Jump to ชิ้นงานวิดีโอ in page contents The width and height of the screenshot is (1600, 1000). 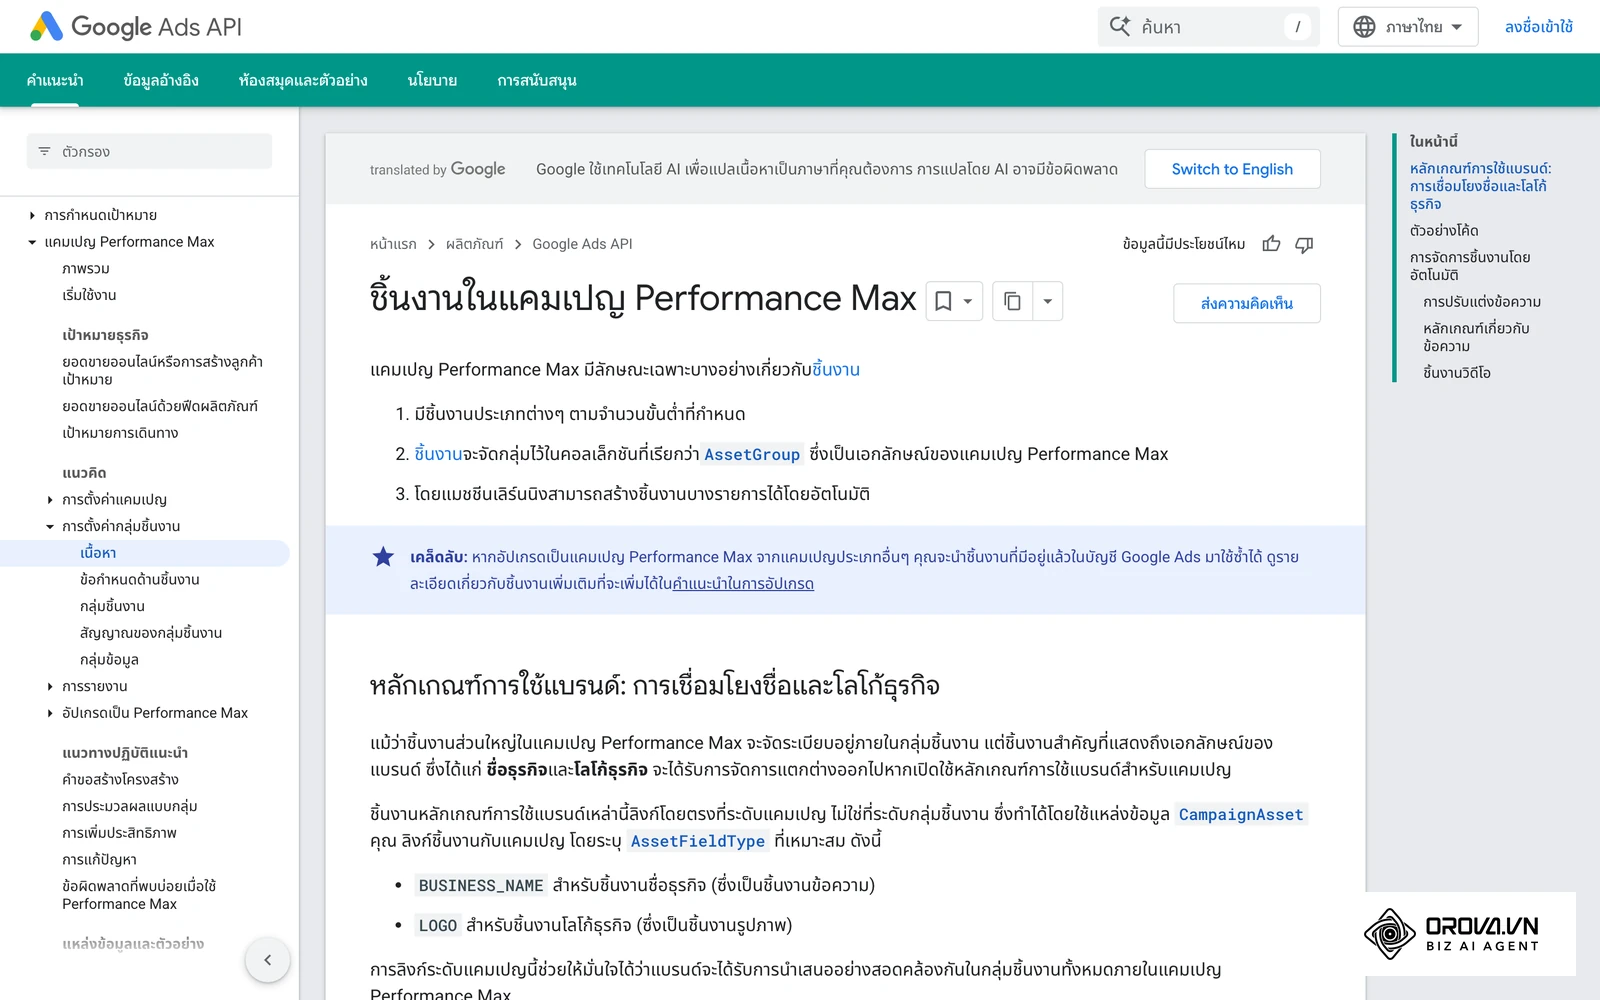1457,373
